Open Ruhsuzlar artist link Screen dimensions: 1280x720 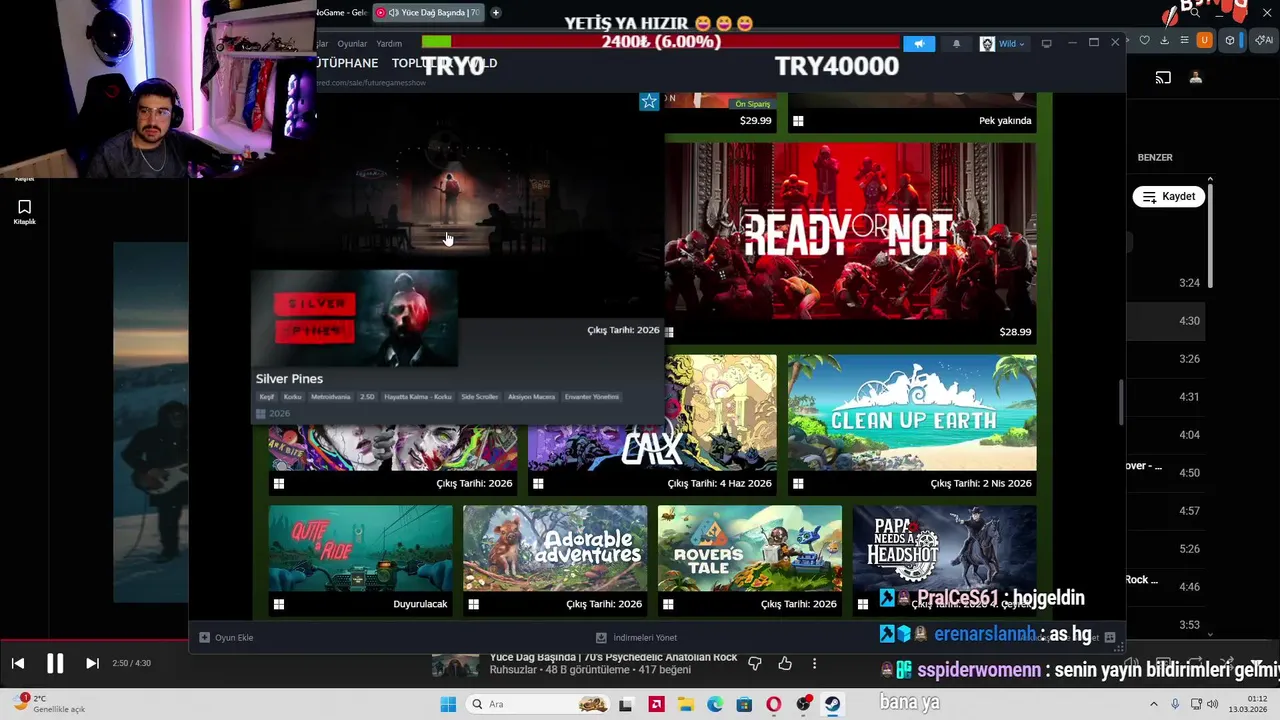[x=511, y=669]
